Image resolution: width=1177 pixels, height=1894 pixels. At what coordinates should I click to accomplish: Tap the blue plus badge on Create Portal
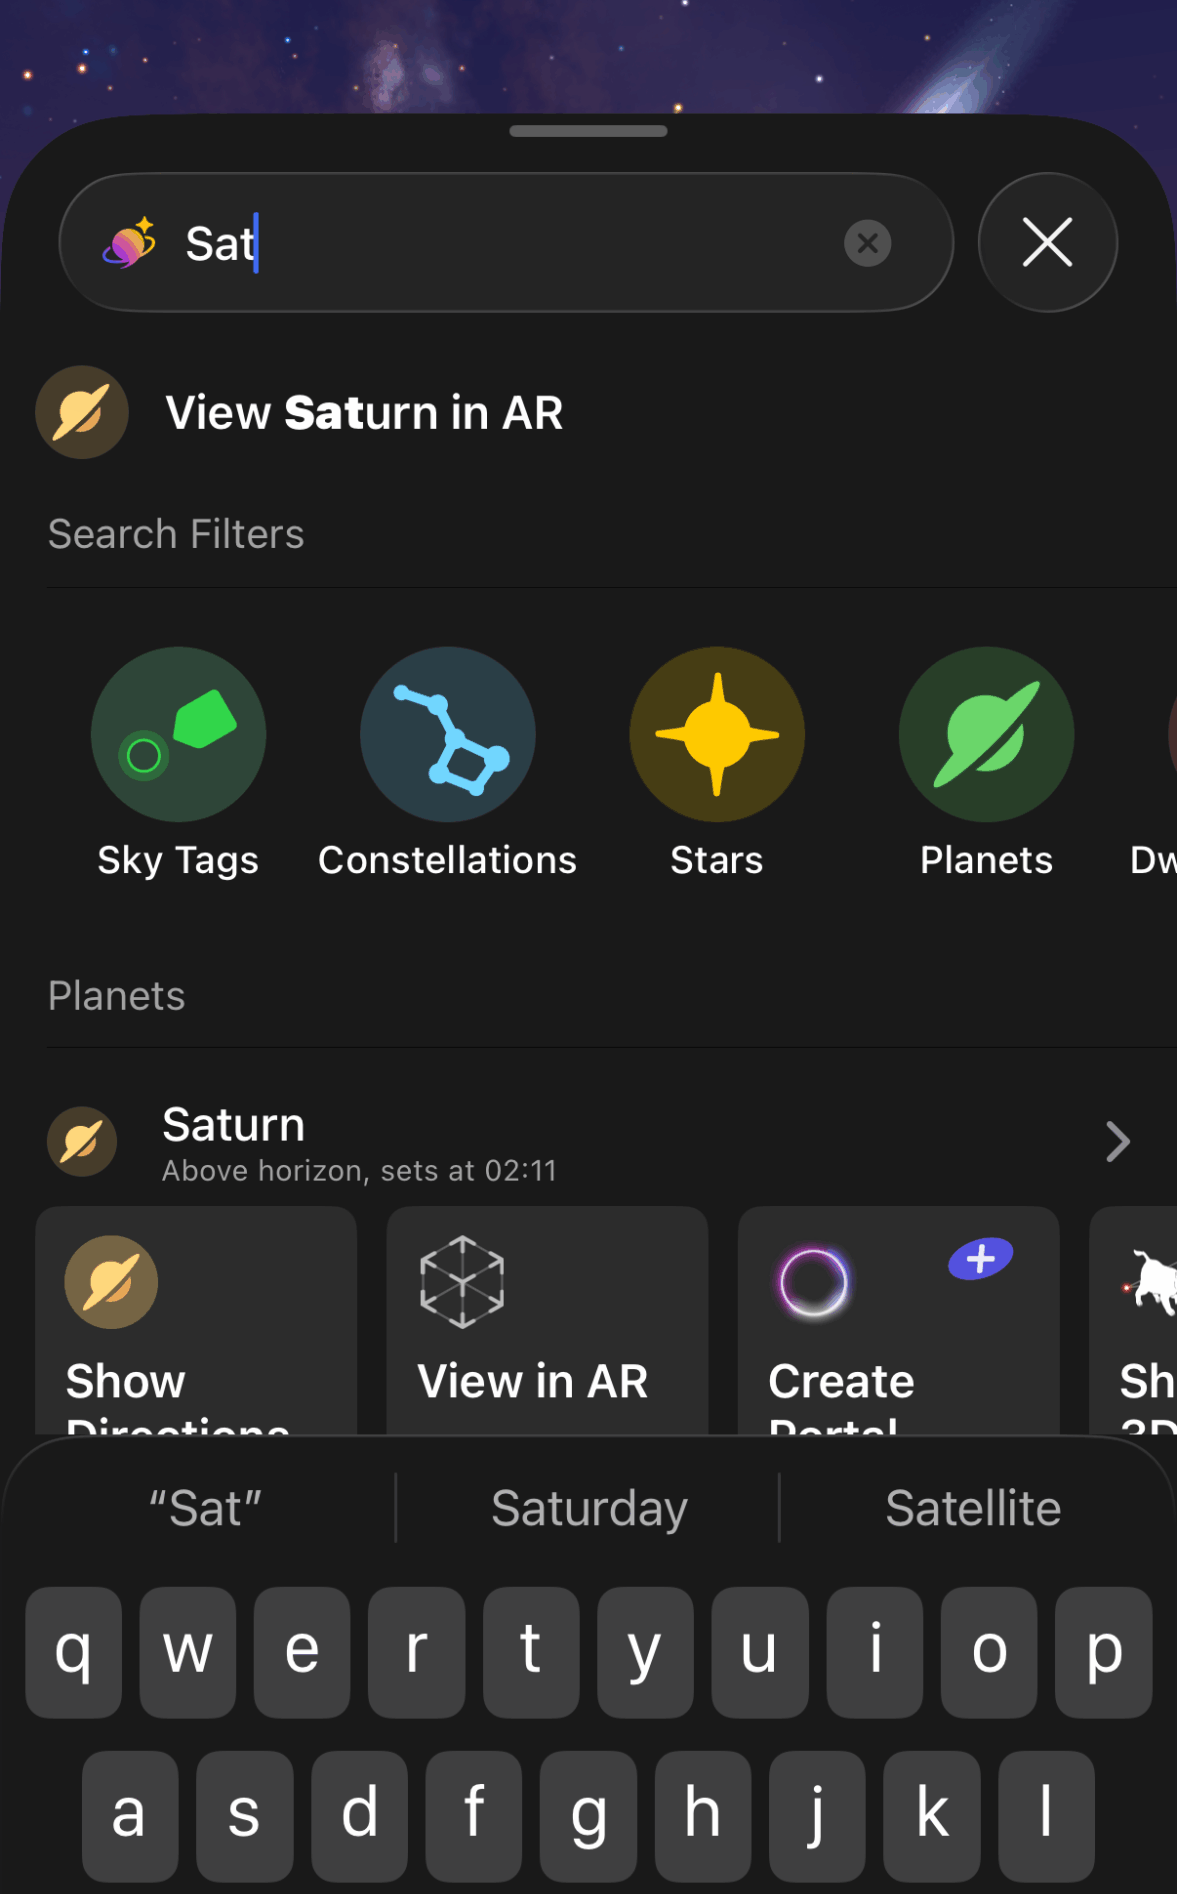[x=981, y=1258]
